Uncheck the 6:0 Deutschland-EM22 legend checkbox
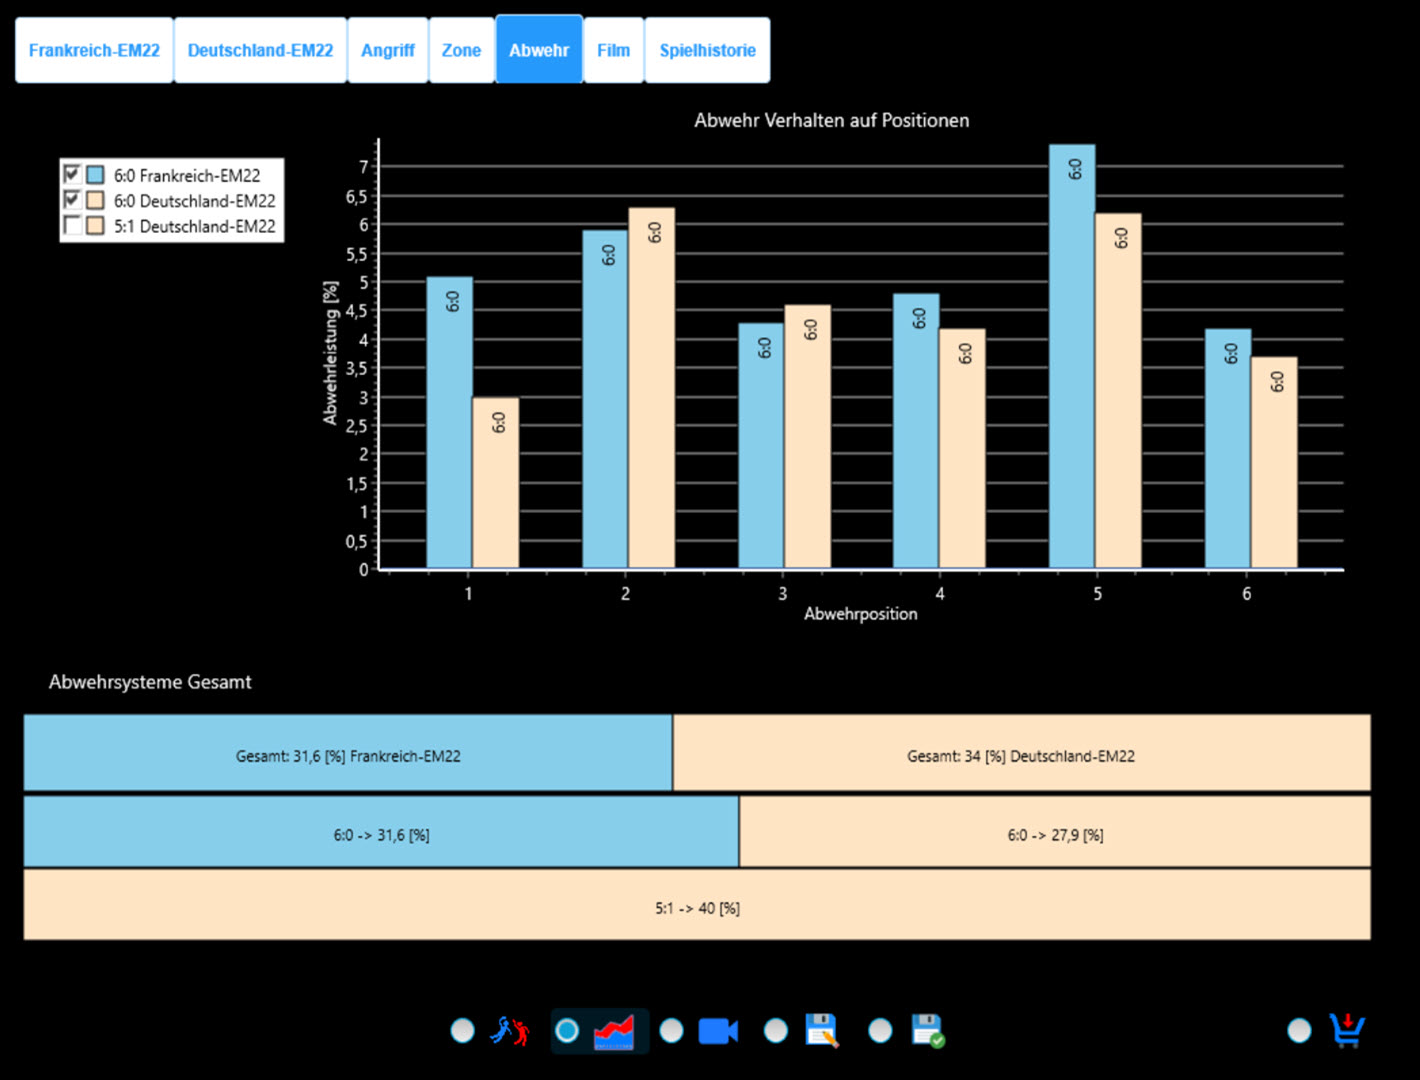The height and width of the screenshot is (1080, 1420). [72, 200]
